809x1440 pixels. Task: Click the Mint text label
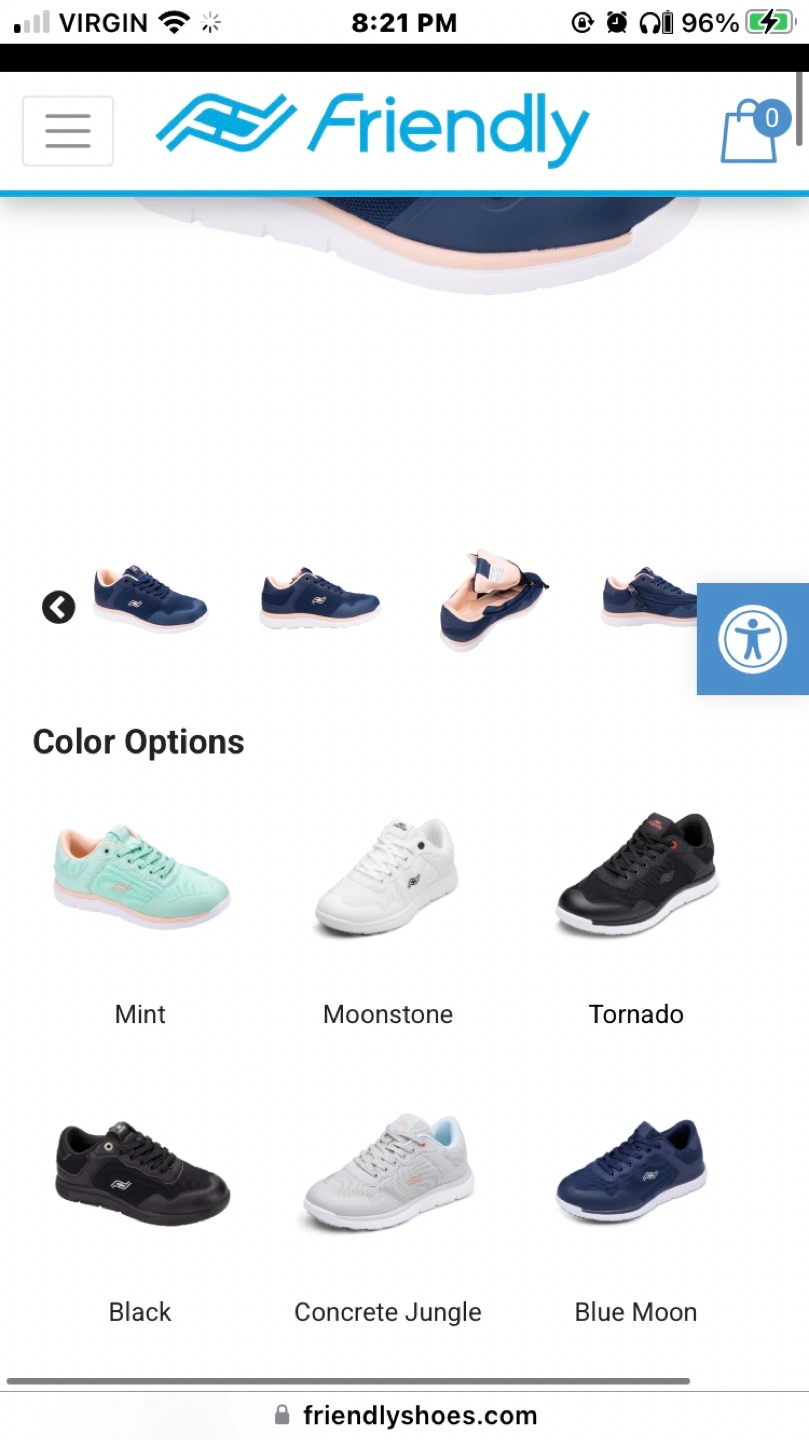pyautogui.click(x=140, y=1014)
